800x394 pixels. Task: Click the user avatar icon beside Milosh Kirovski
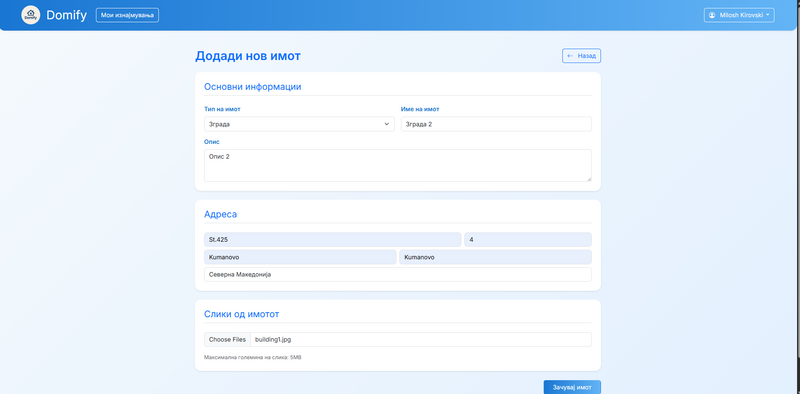[712, 15]
